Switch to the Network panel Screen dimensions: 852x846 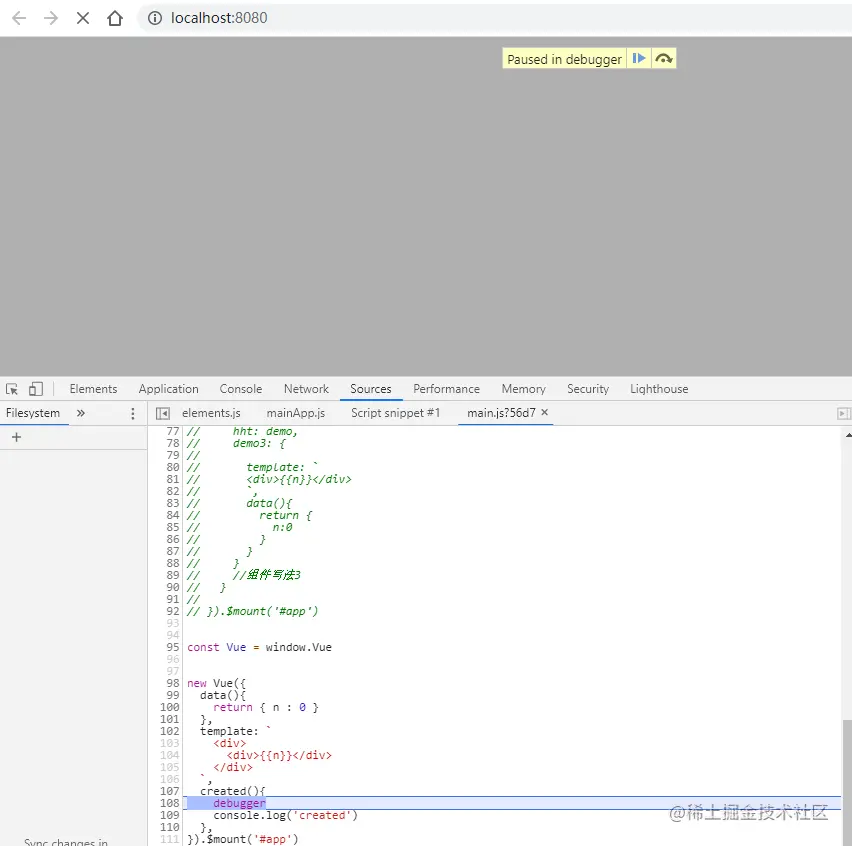click(306, 389)
